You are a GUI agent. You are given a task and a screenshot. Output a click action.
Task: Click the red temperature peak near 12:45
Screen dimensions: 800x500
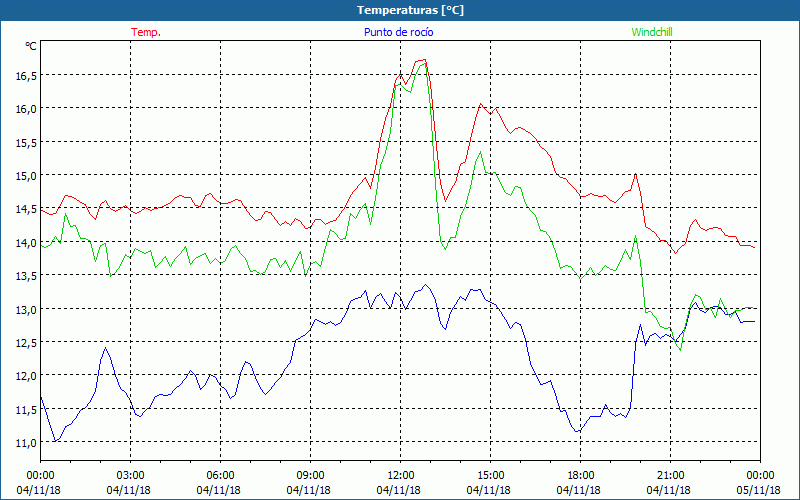click(424, 60)
